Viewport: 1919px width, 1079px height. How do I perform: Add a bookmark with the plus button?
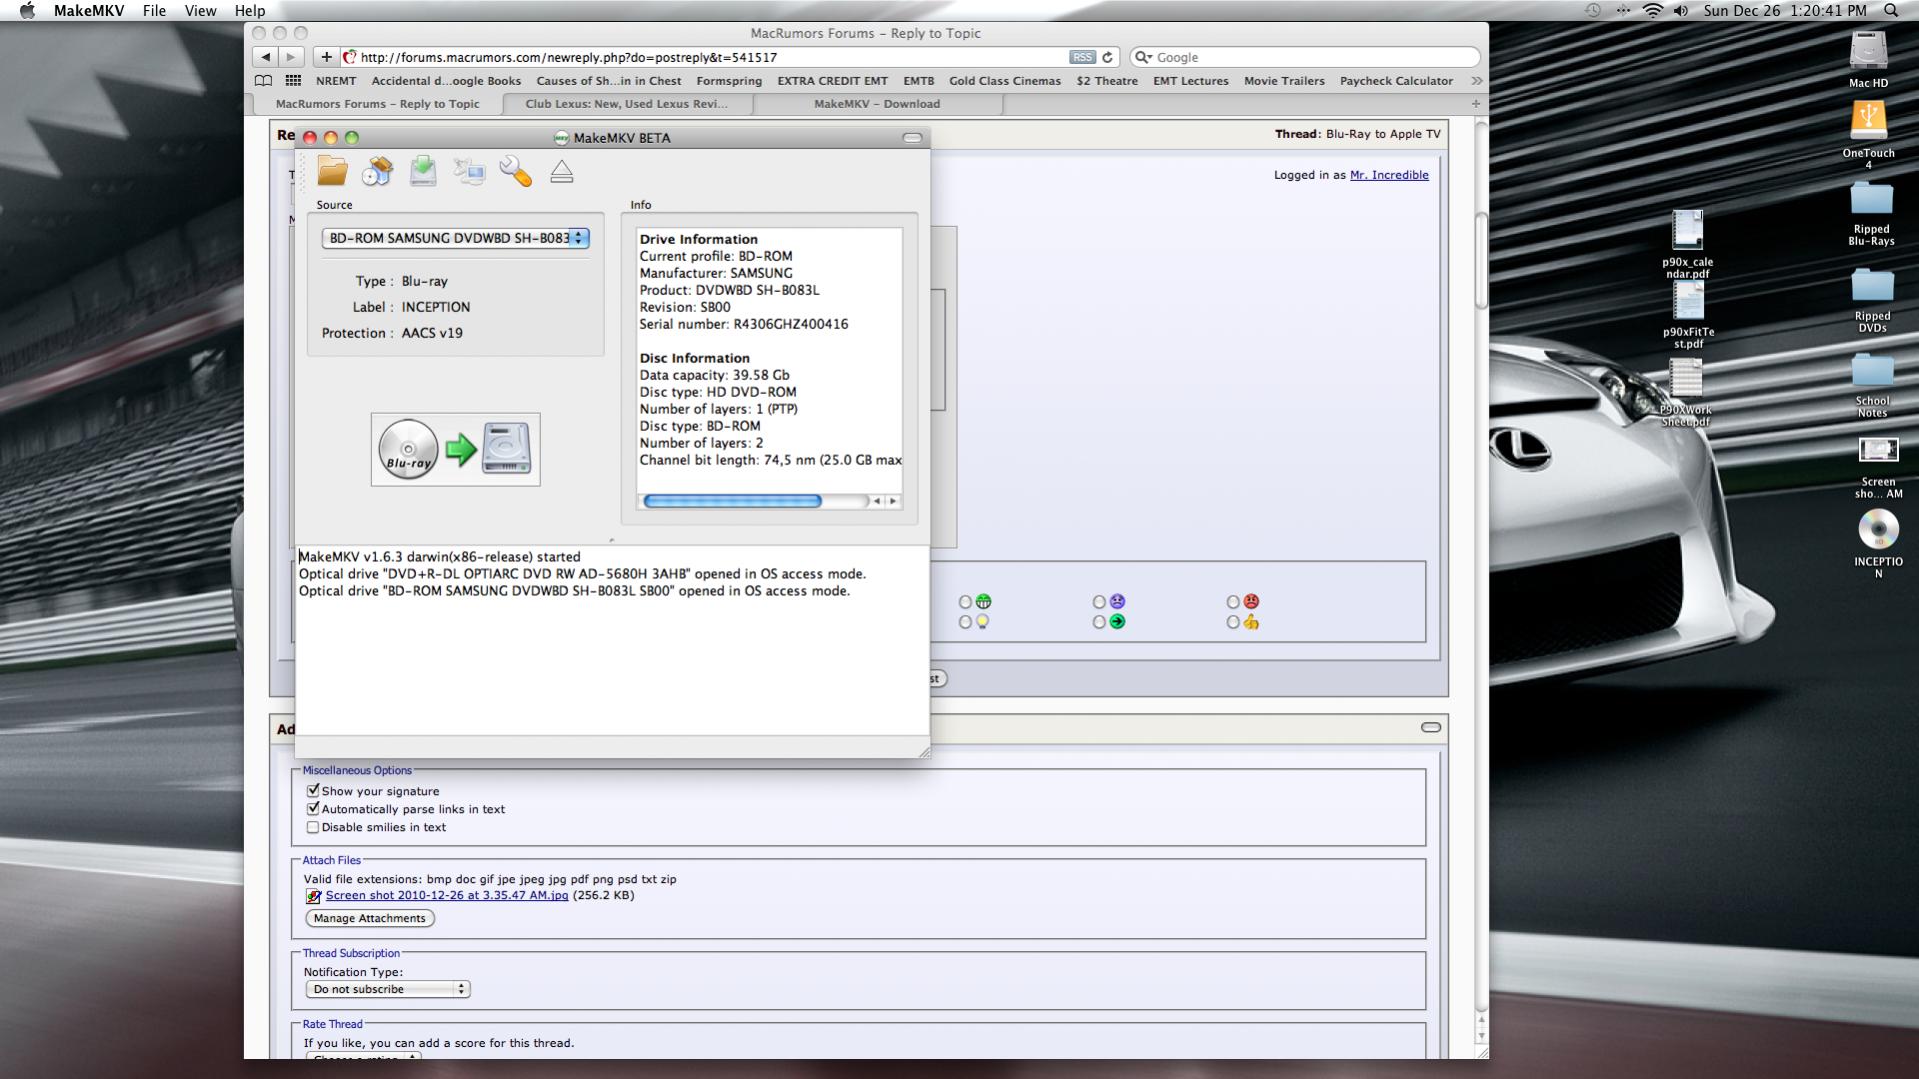coord(326,57)
